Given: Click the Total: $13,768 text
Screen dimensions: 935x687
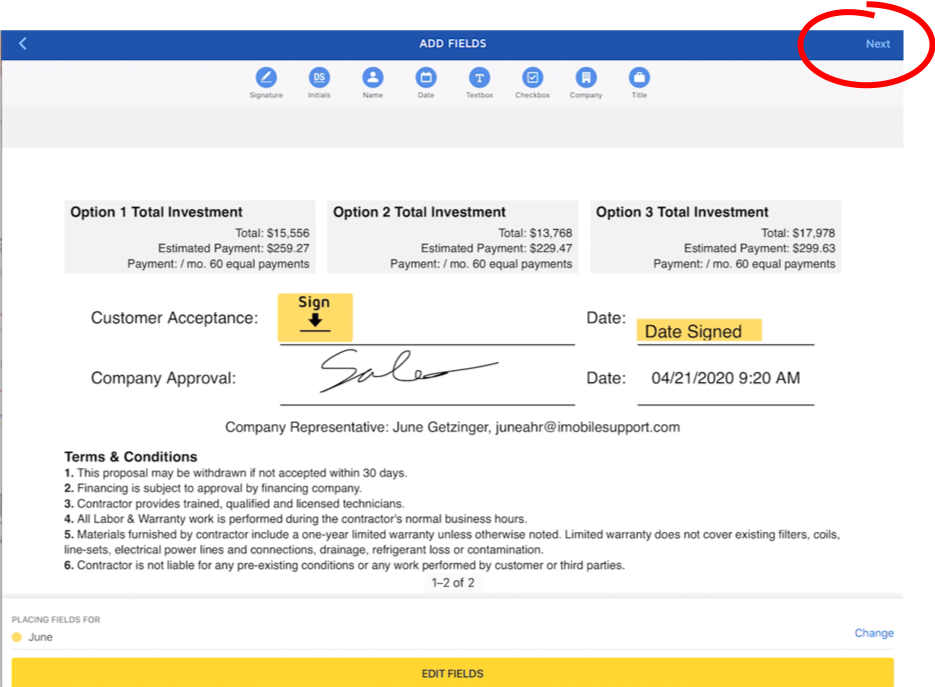Looking at the screenshot, I should pos(535,233).
